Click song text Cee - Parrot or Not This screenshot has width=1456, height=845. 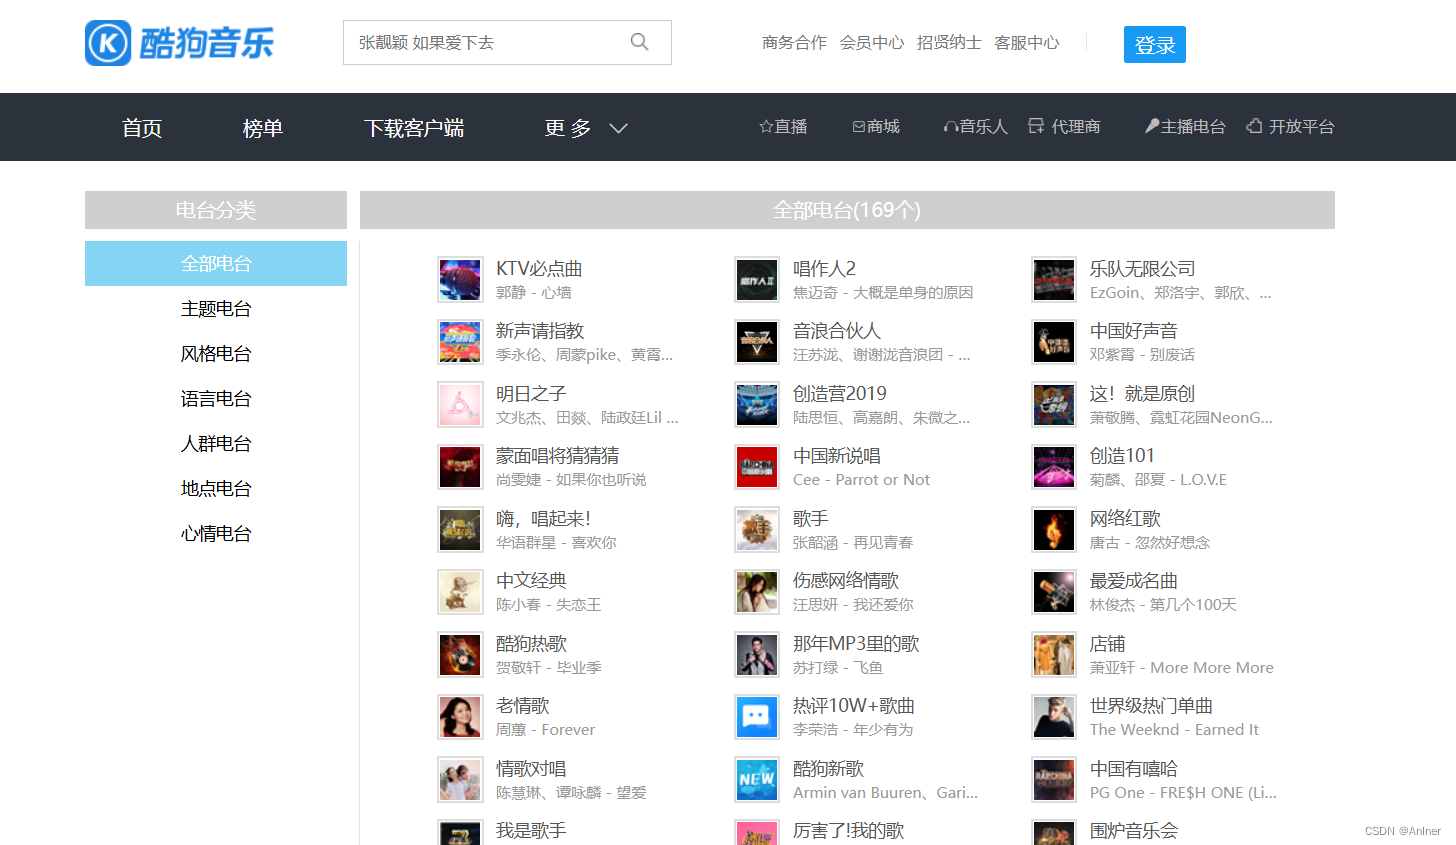click(861, 479)
